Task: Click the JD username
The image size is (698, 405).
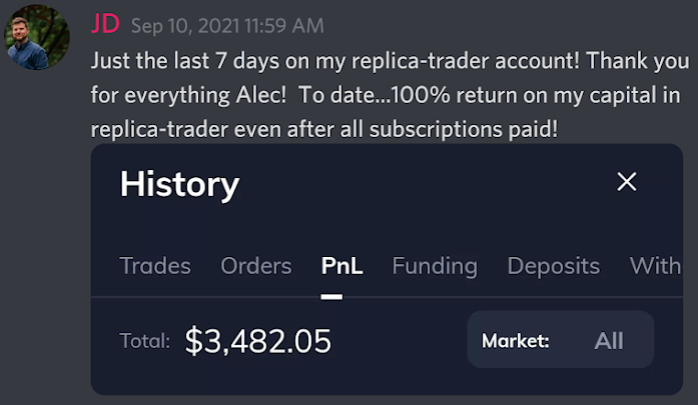Action: 106,24
